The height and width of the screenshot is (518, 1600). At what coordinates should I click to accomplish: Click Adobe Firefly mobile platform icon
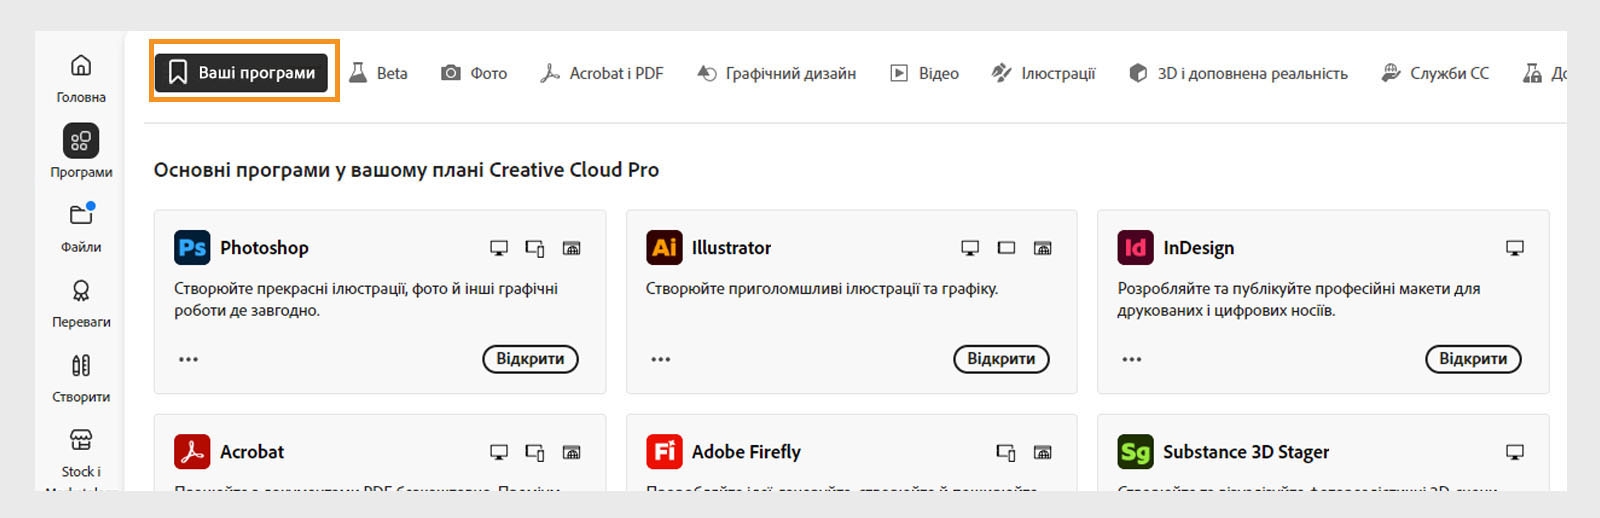click(1006, 452)
